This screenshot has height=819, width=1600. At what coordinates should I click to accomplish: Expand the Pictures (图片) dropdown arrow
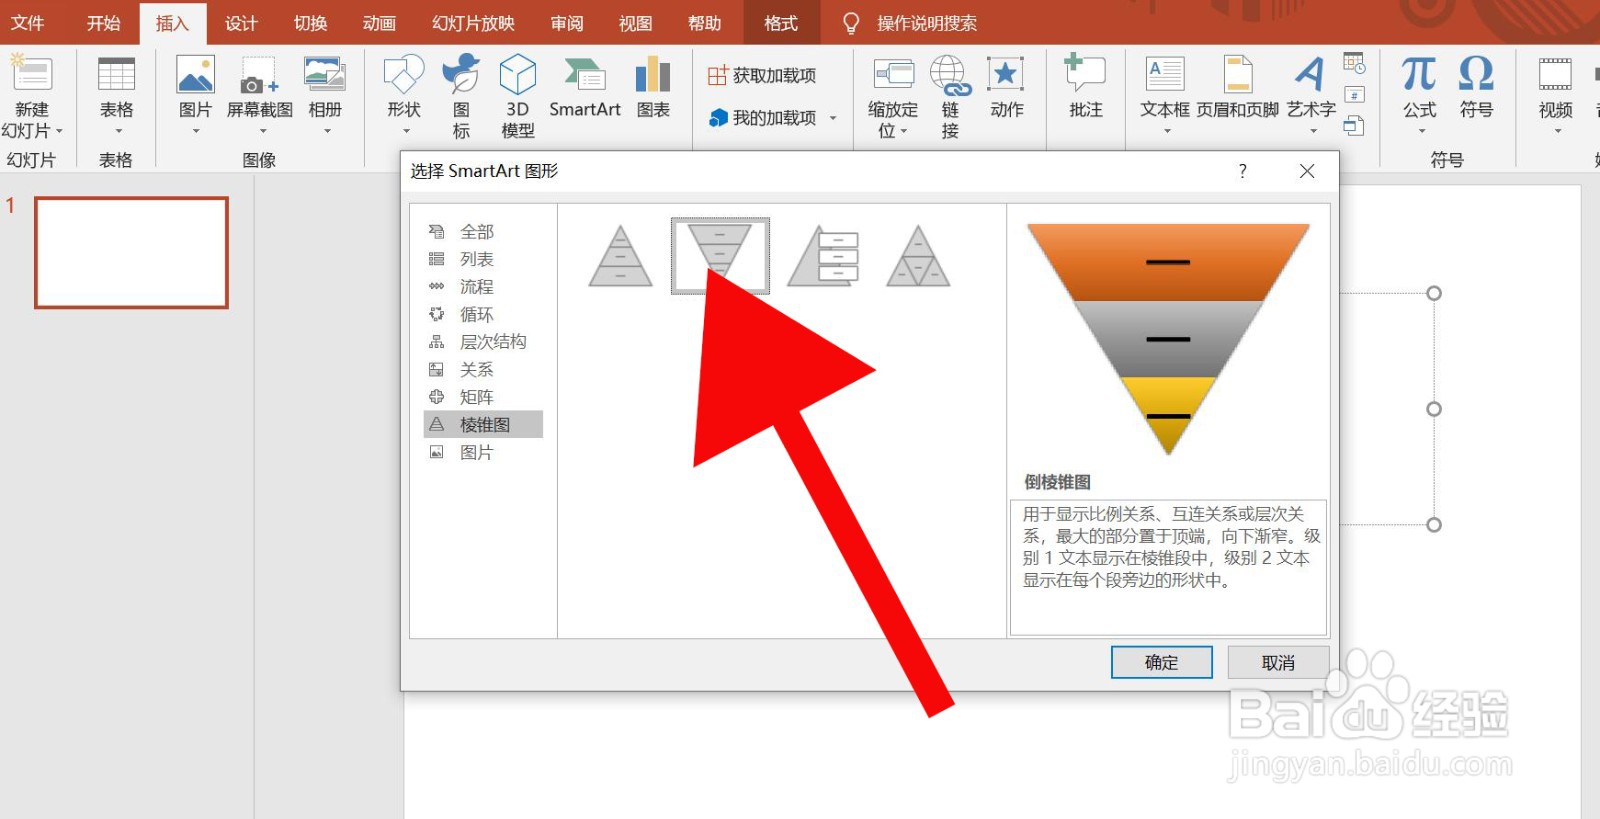196,131
